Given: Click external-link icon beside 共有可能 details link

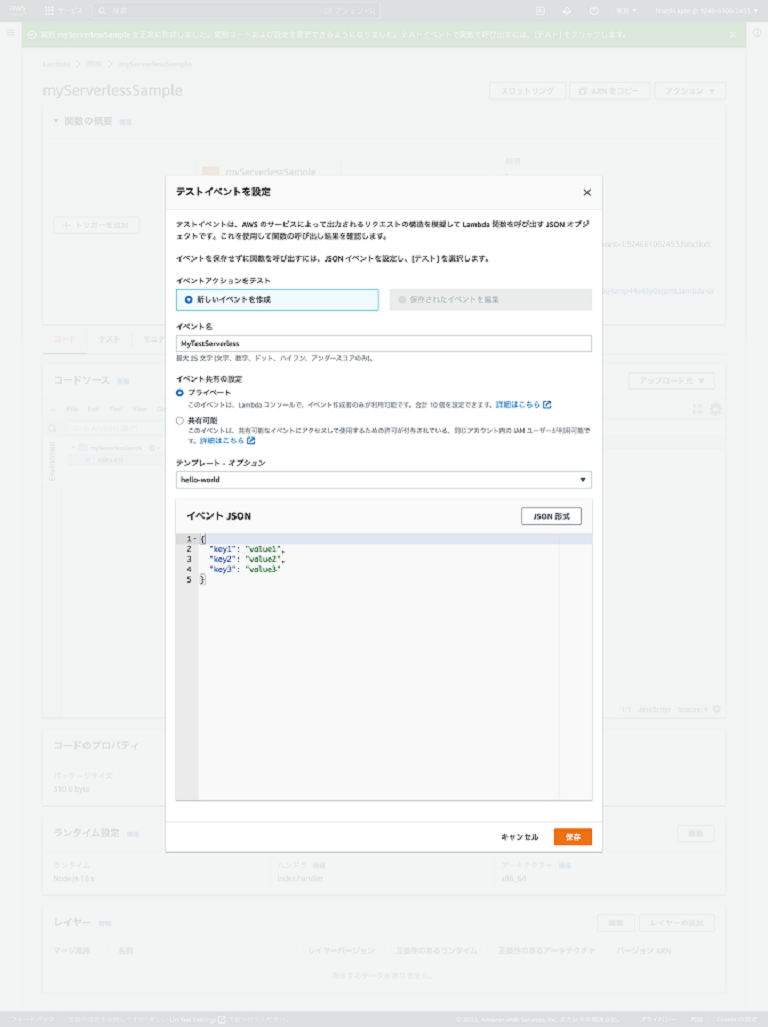Looking at the screenshot, I should tap(251, 441).
